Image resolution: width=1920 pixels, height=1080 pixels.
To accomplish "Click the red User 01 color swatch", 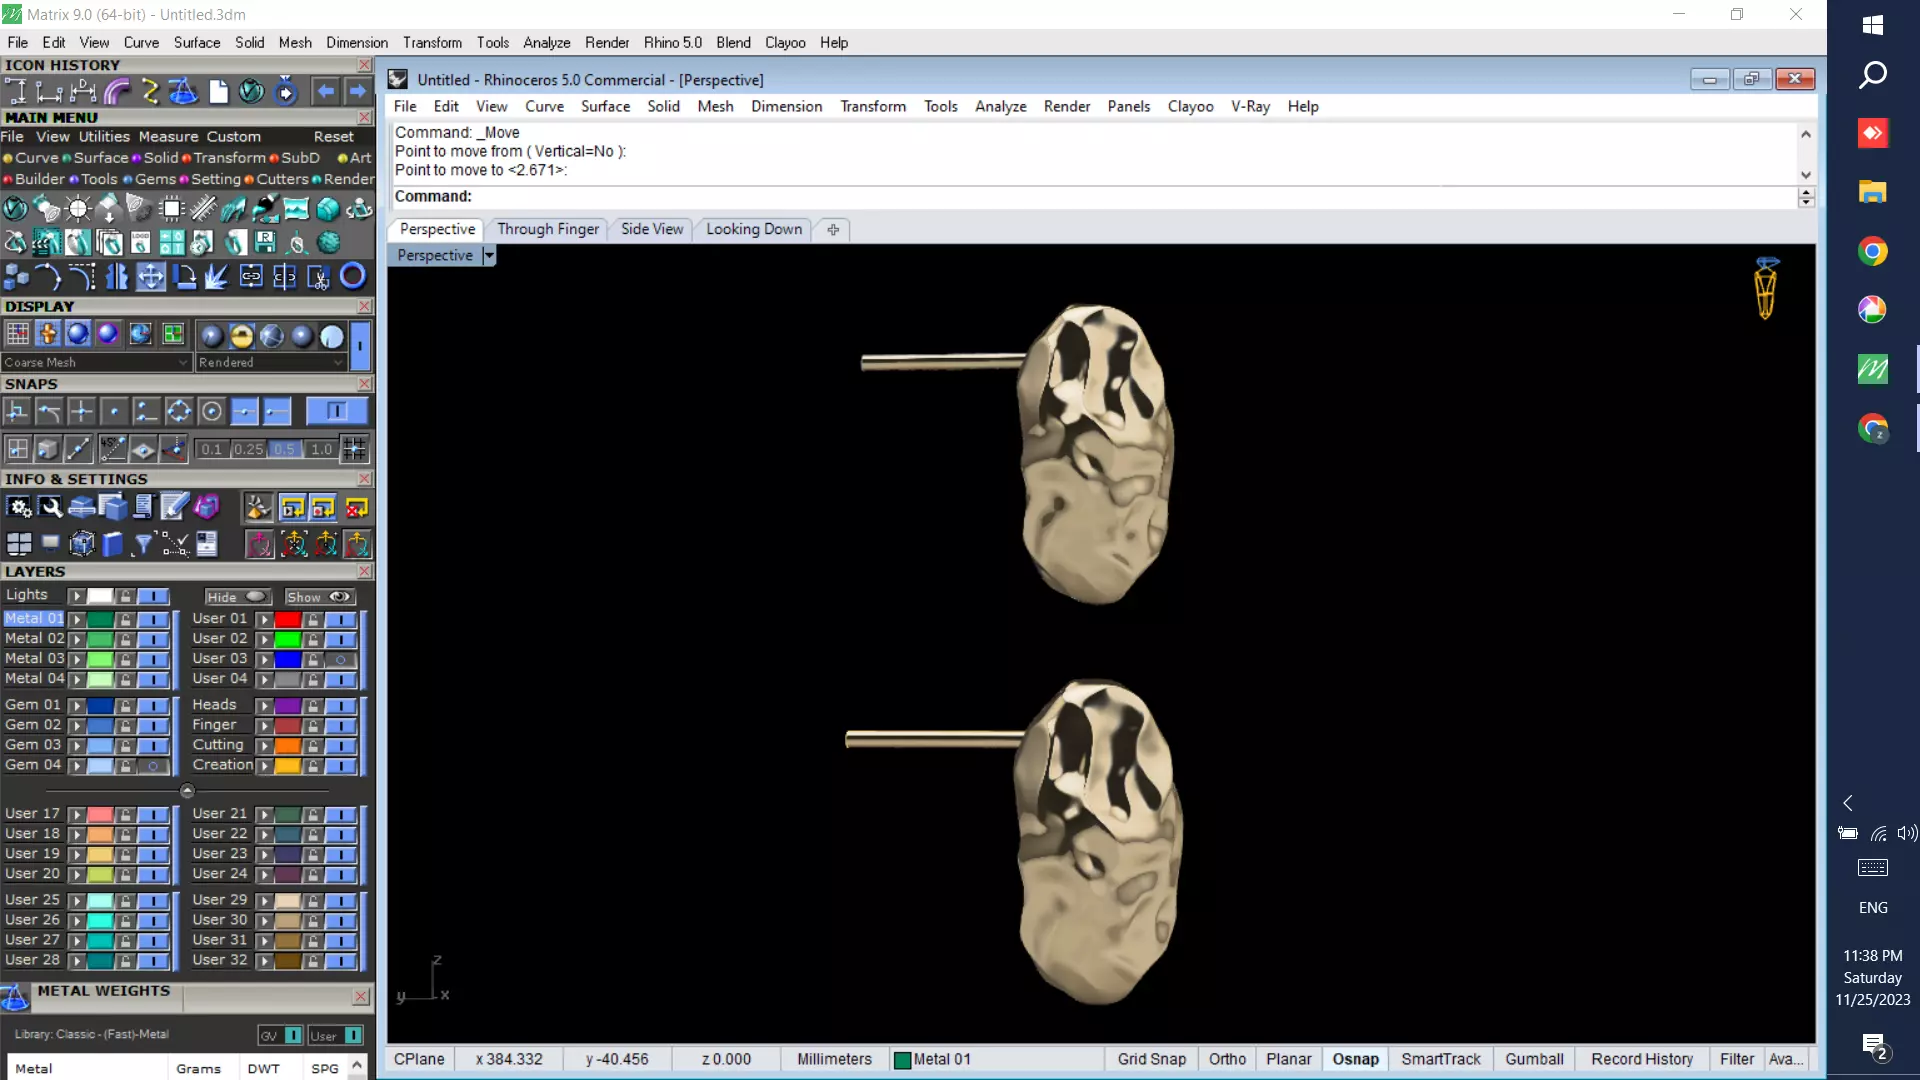I will [x=288, y=619].
